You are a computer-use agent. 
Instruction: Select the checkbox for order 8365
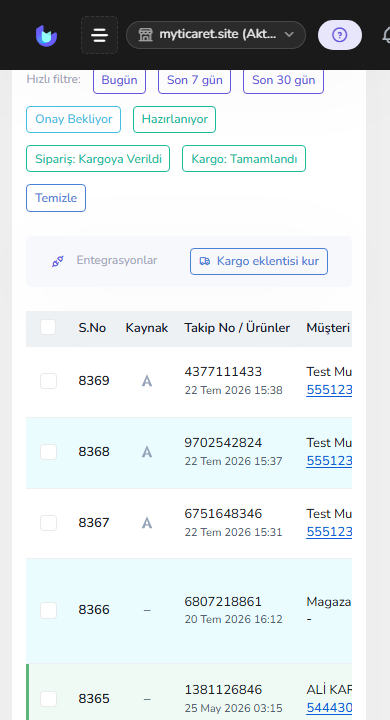pos(48,699)
